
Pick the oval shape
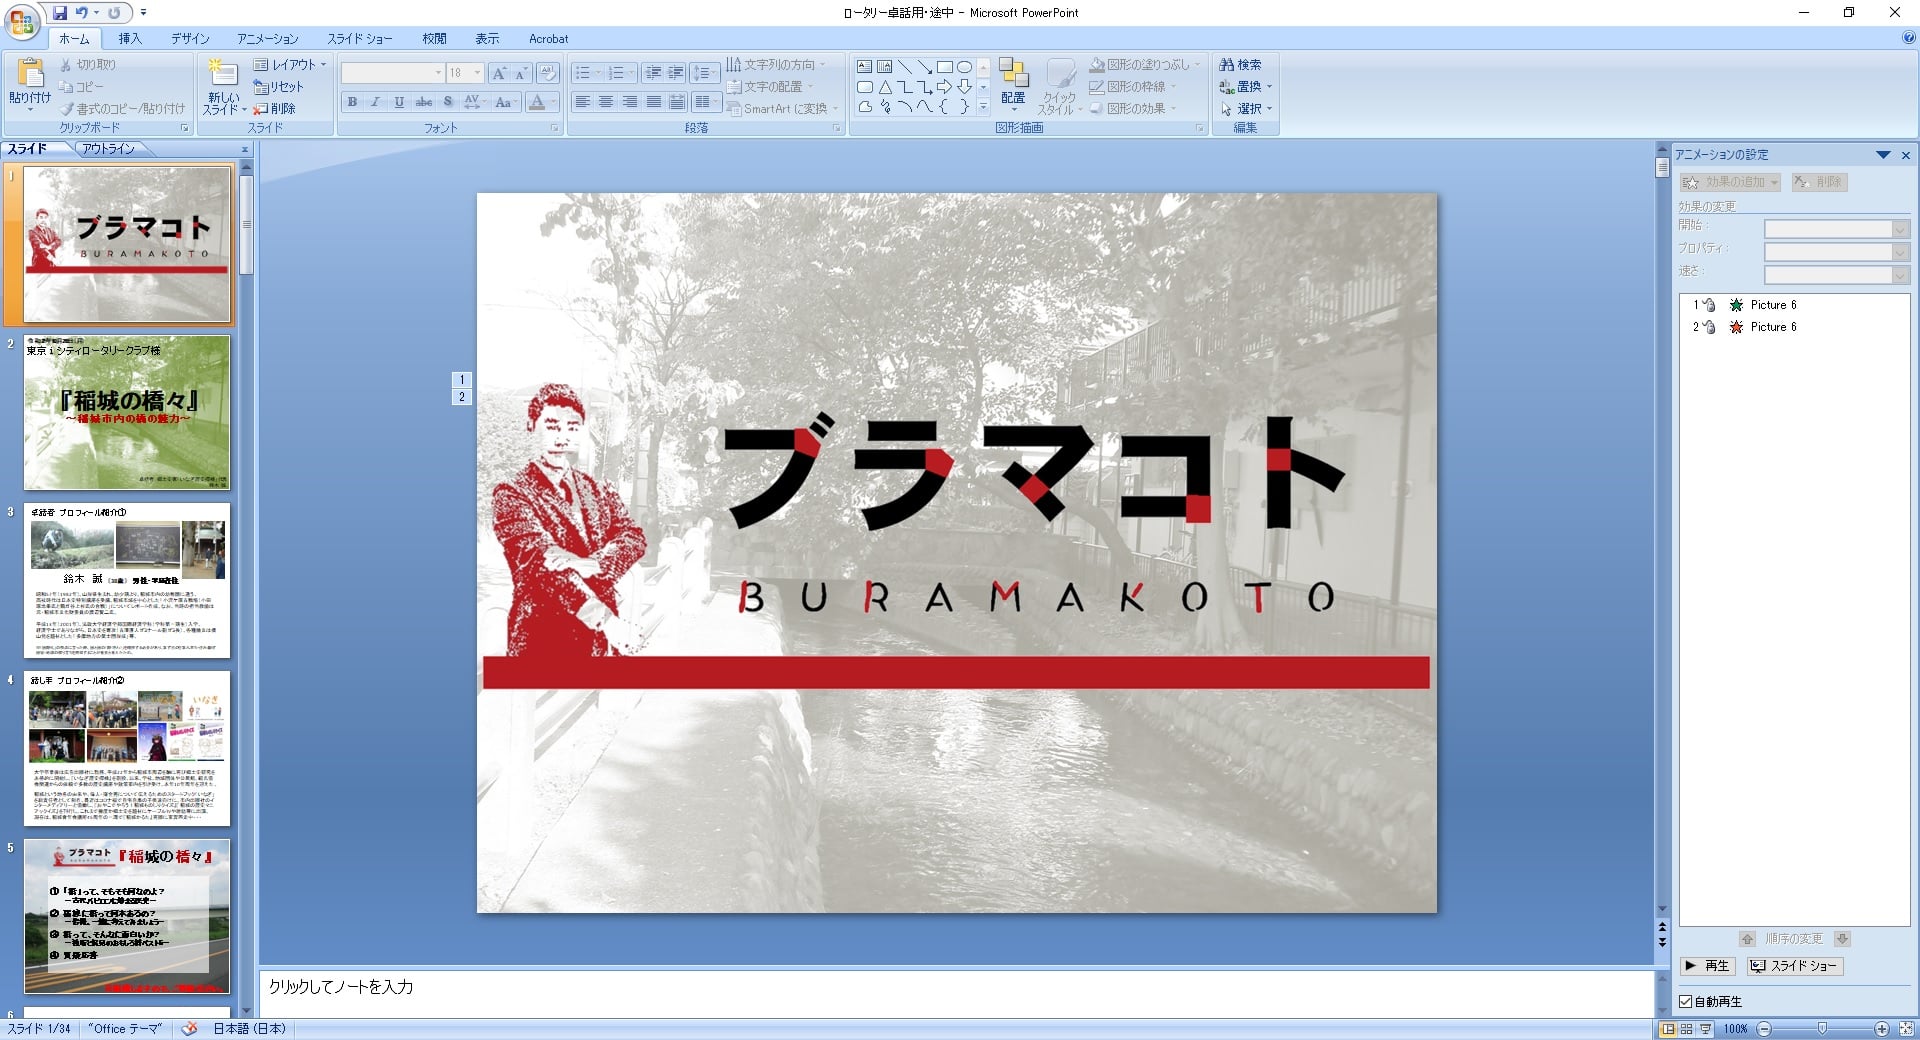coord(964,67)
